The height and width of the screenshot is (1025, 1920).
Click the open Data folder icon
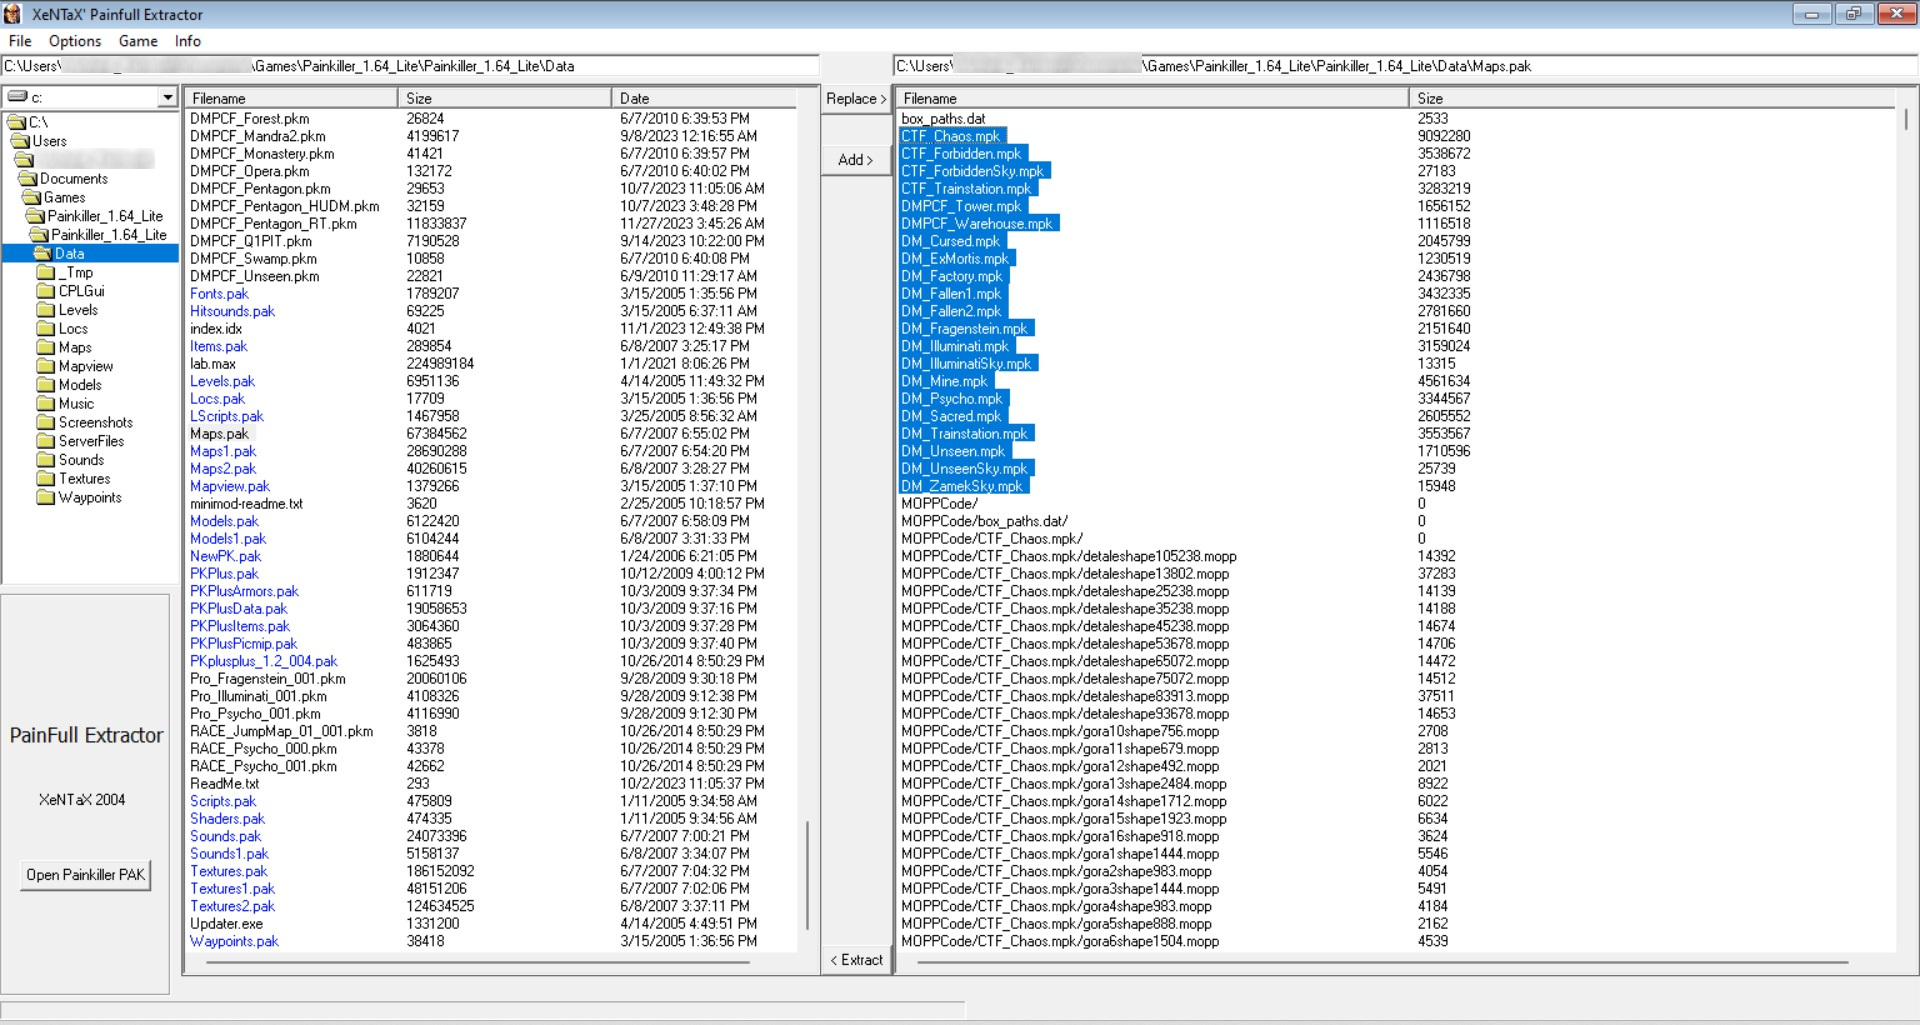[x=43, y=254]
